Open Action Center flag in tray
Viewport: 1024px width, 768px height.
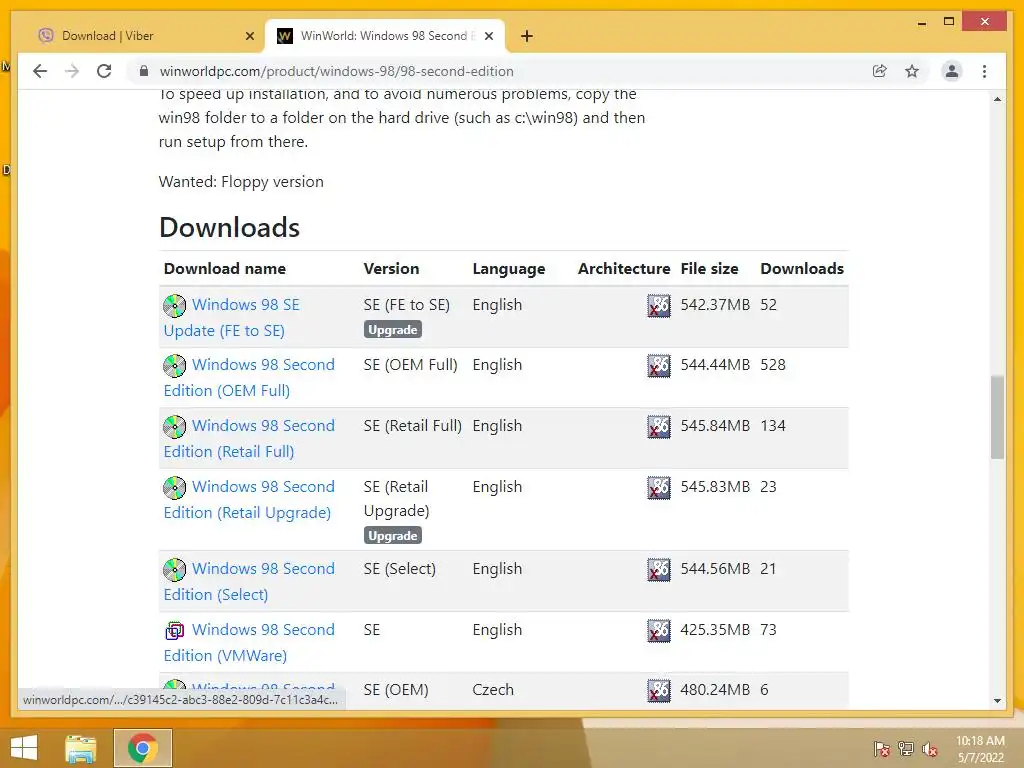(x=882, y=748)
